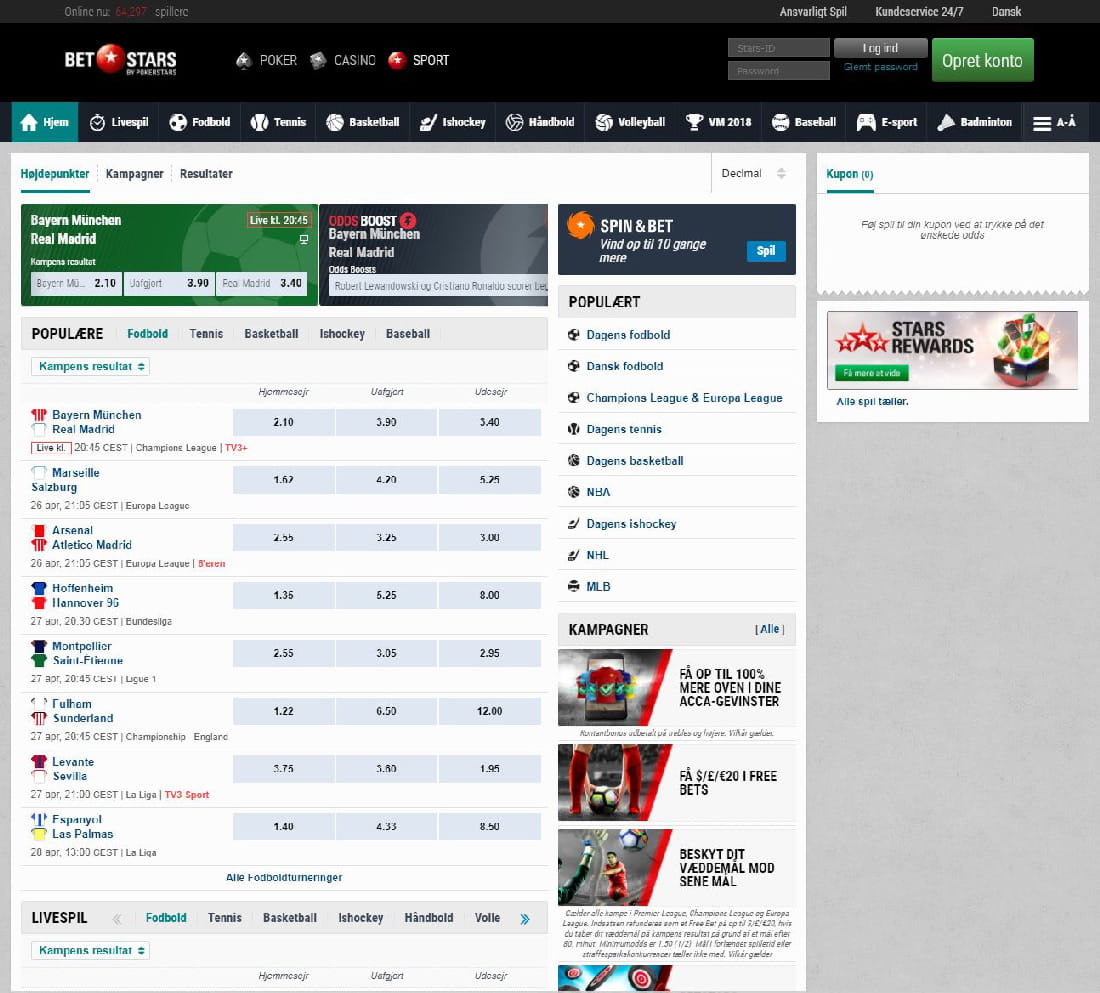1100x993 pixels.
Task: Go to Hjem house icon
Action: (29, 122)
